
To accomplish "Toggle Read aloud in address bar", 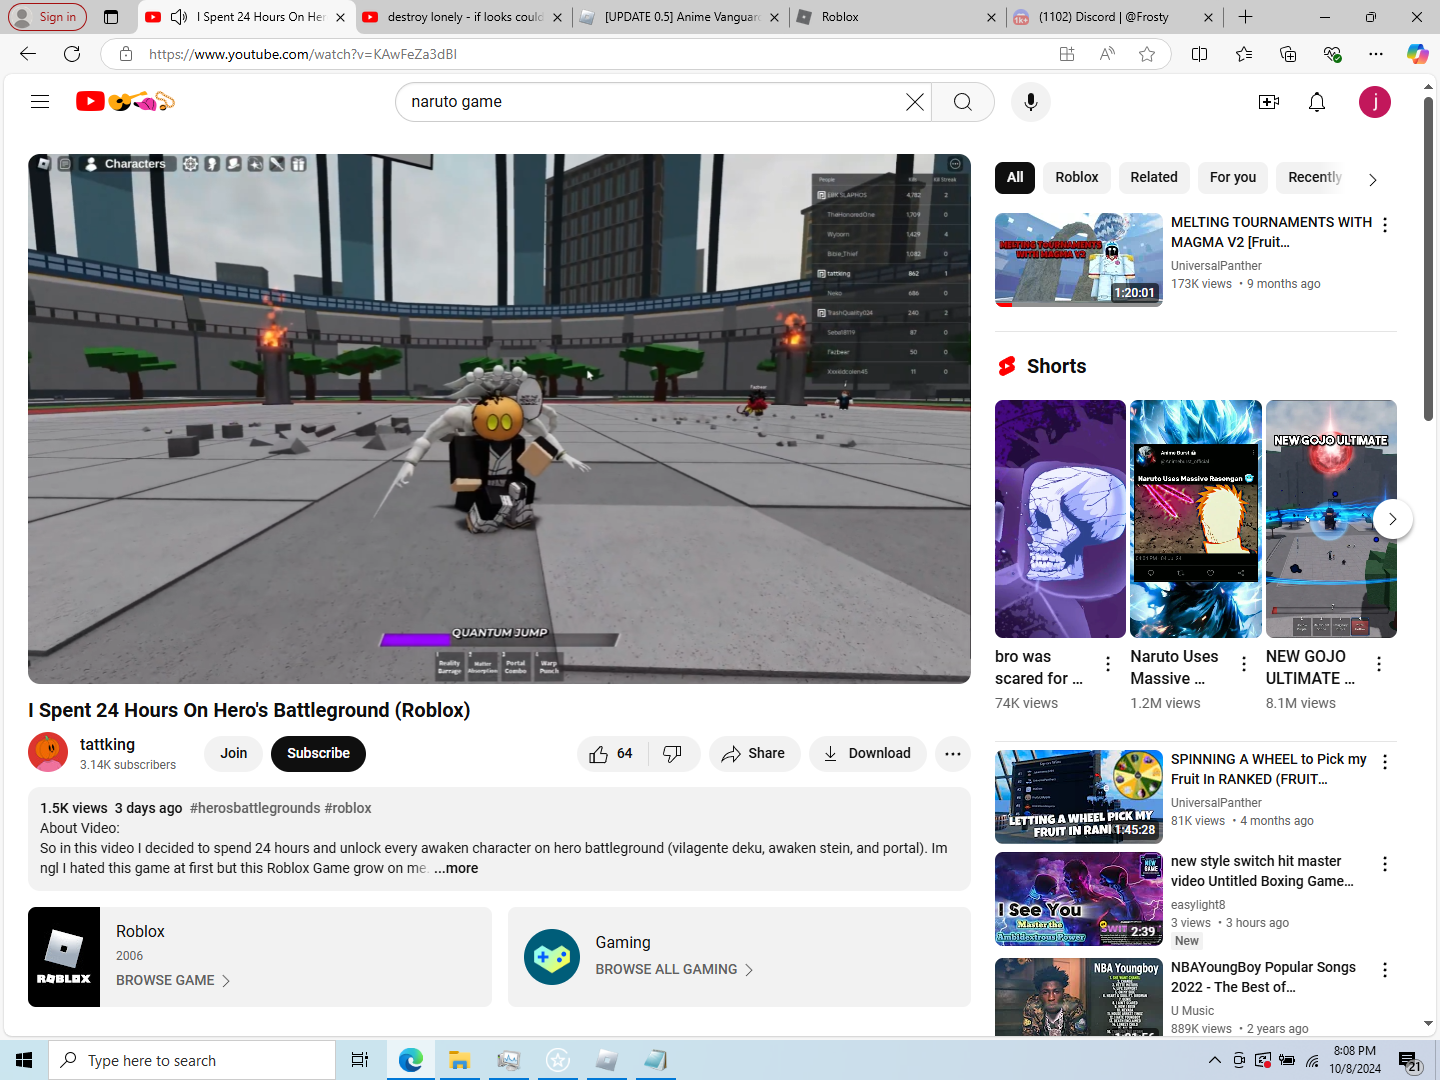I will pyautogui.click(x=1107, y=54).
